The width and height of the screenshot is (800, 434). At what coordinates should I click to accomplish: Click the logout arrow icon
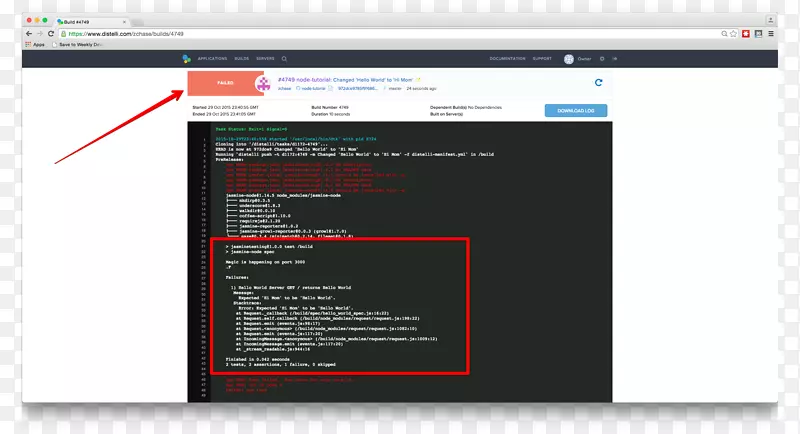coord(614,59)
